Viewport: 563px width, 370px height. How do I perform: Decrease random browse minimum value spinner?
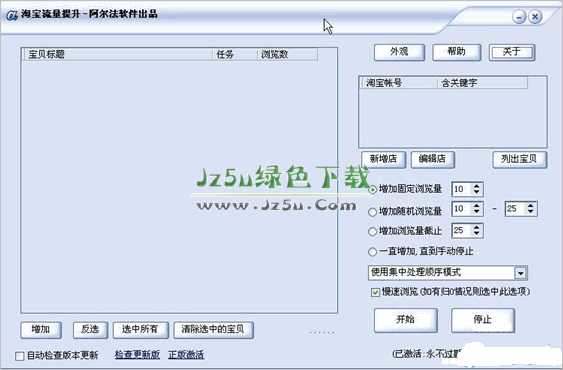coord(476,212)
